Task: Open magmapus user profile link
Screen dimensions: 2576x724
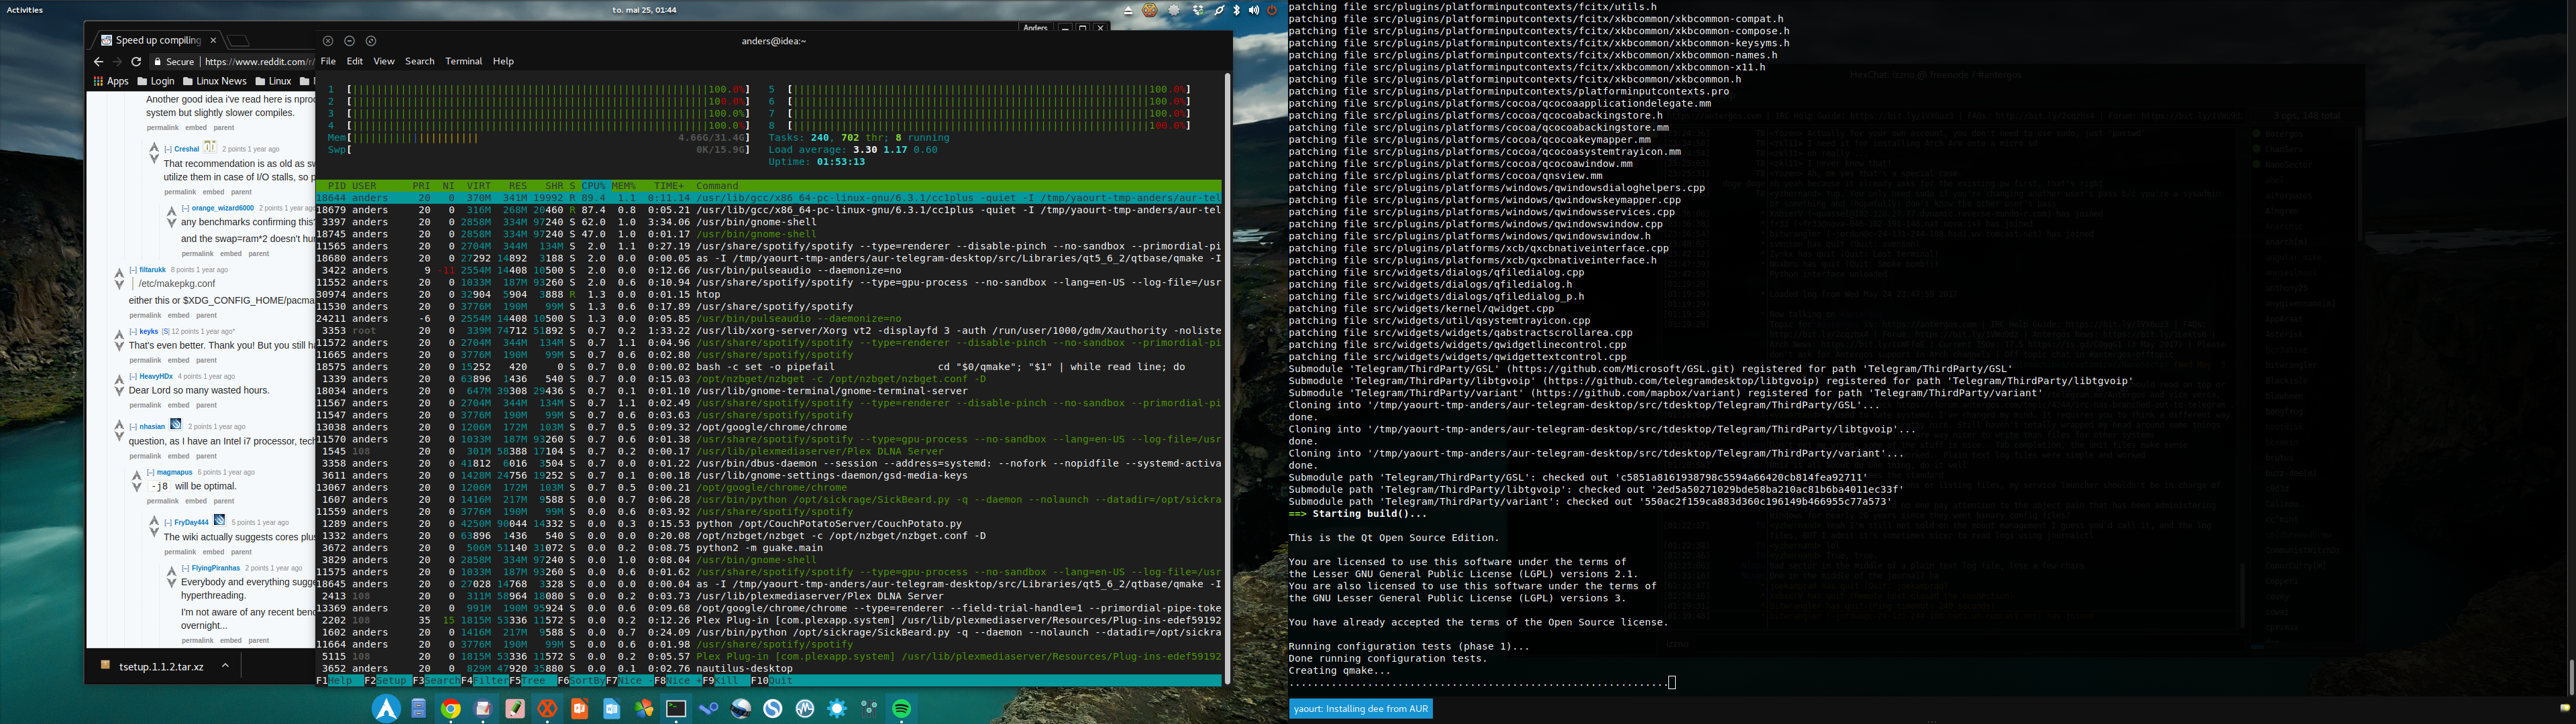Action: pyautogui.click(x=175, y=472)
